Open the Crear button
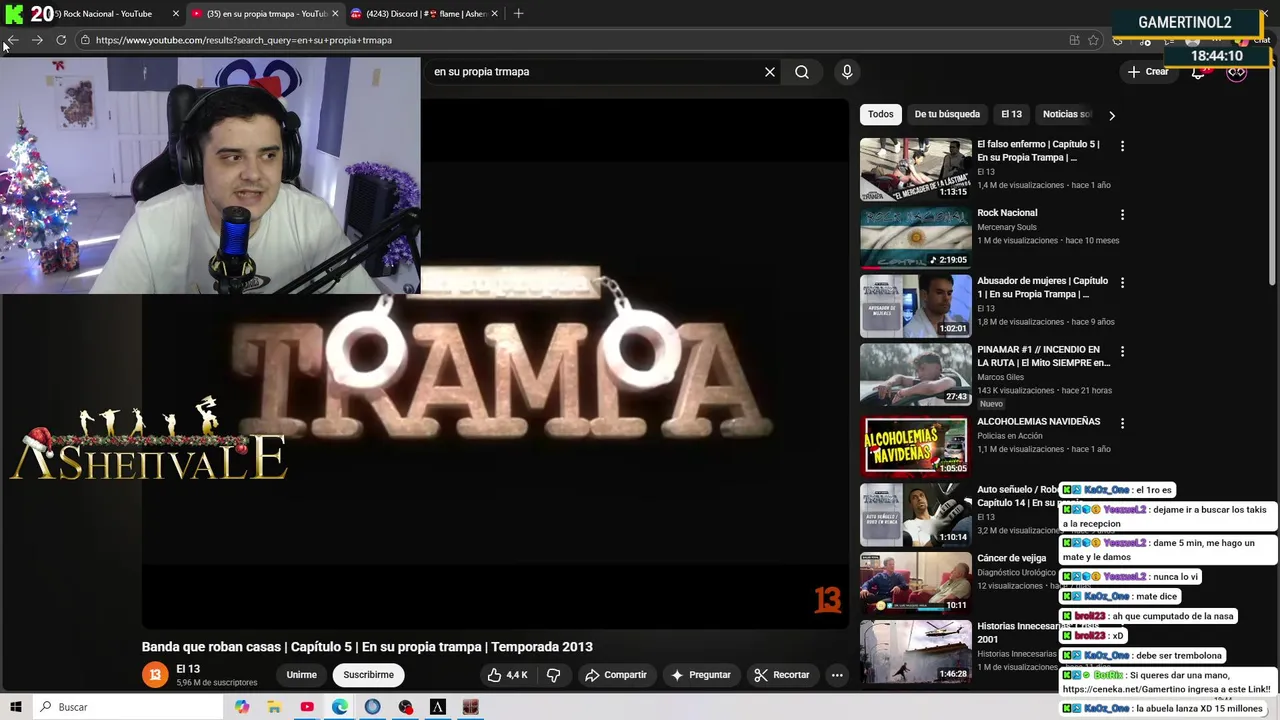This screenshot has height=720, width=1280. coord(1148,72)
